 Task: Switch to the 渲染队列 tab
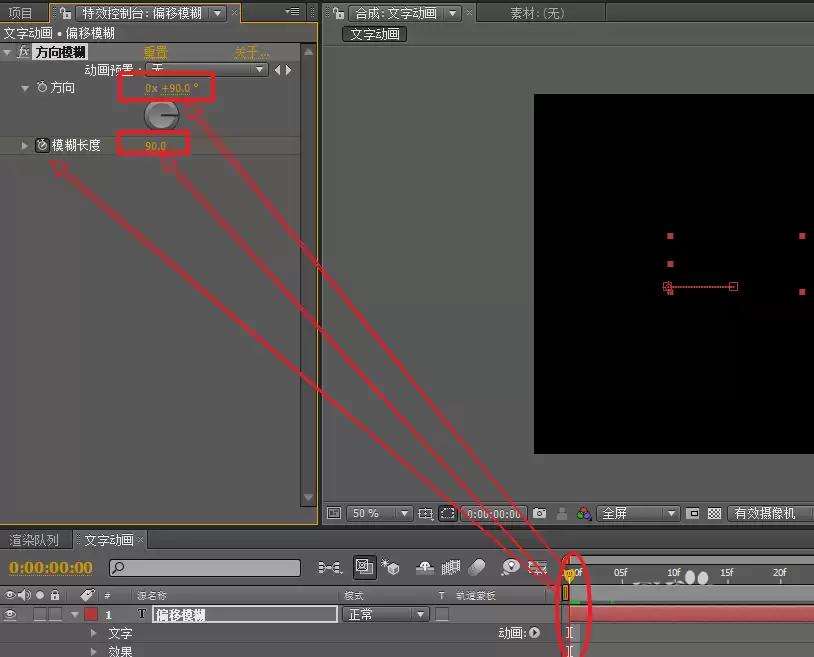34,540
